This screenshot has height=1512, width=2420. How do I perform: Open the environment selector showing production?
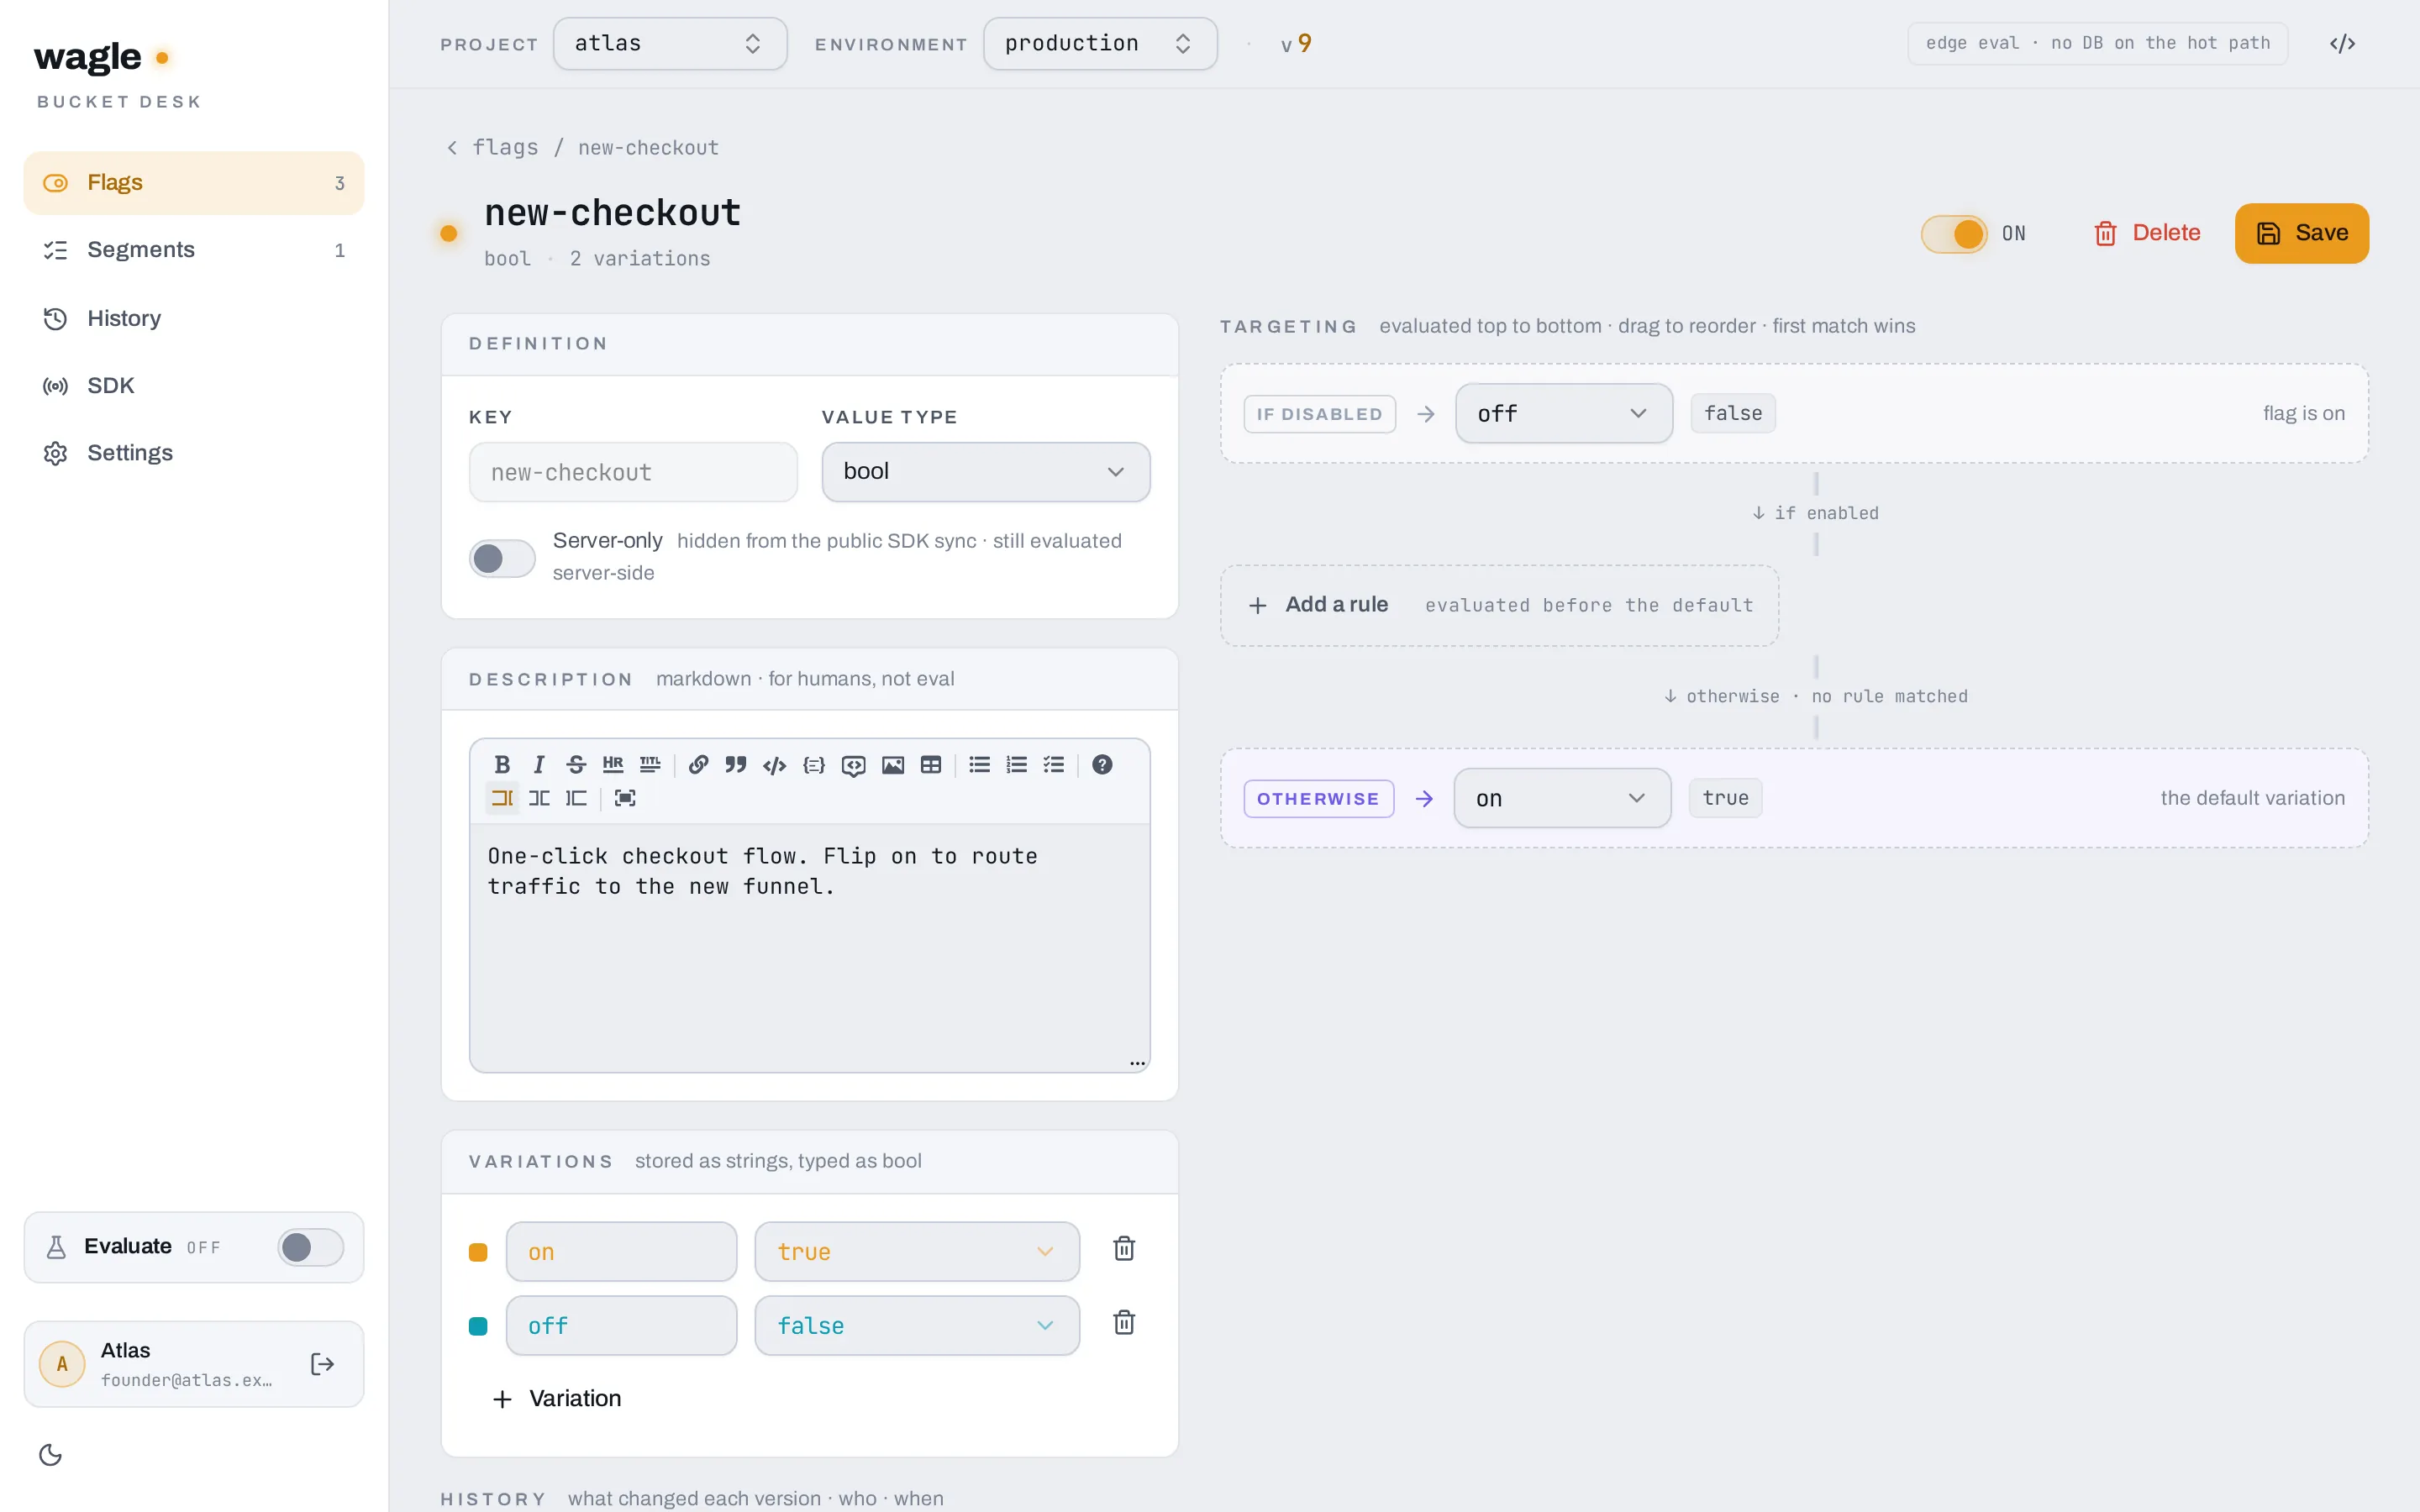pos(1100,44)
